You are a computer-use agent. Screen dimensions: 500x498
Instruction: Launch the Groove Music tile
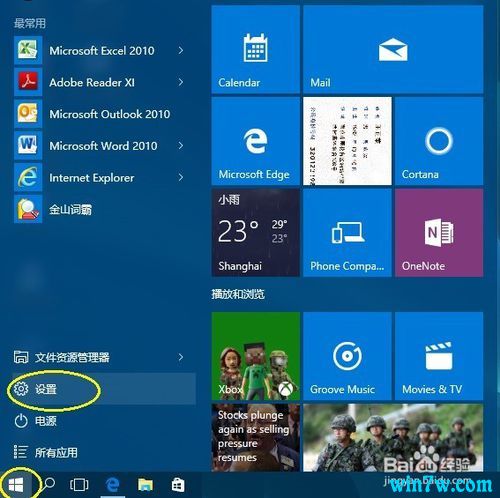pos(347,356)
